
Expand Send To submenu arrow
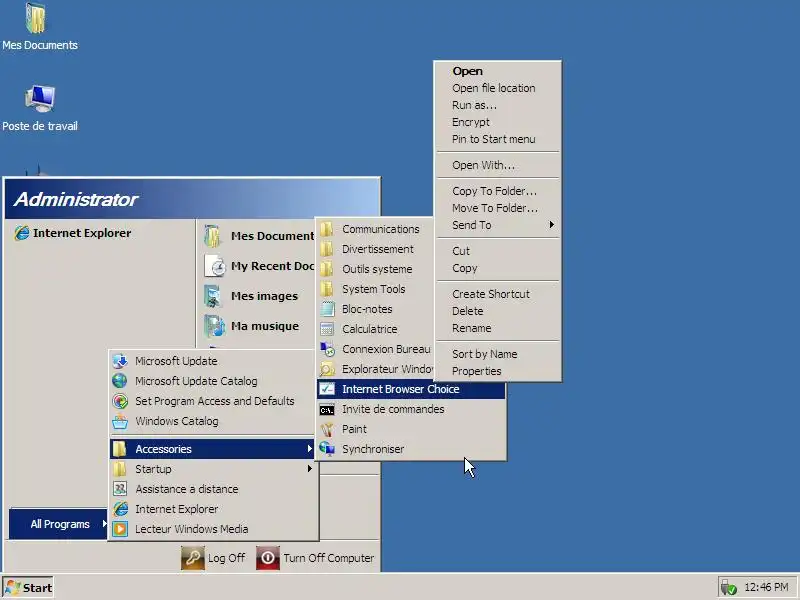[552, 225]
